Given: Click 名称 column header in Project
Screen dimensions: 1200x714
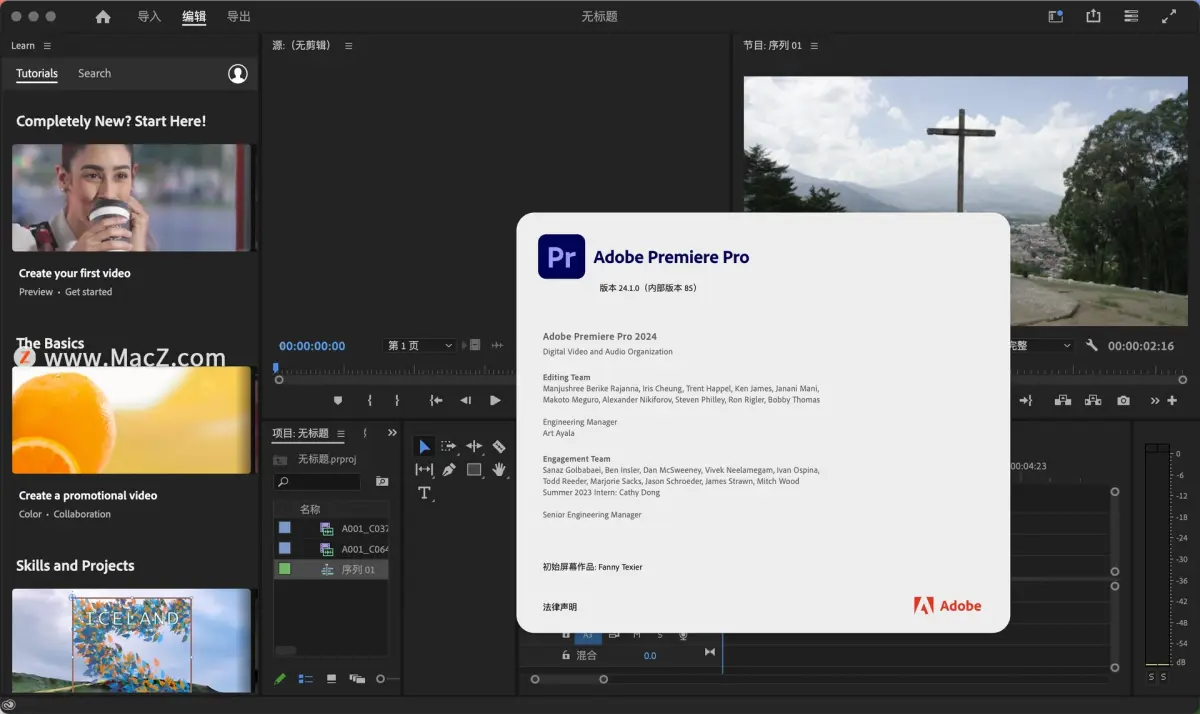Looking at the screenshot, I should click(x=310, y=509).
